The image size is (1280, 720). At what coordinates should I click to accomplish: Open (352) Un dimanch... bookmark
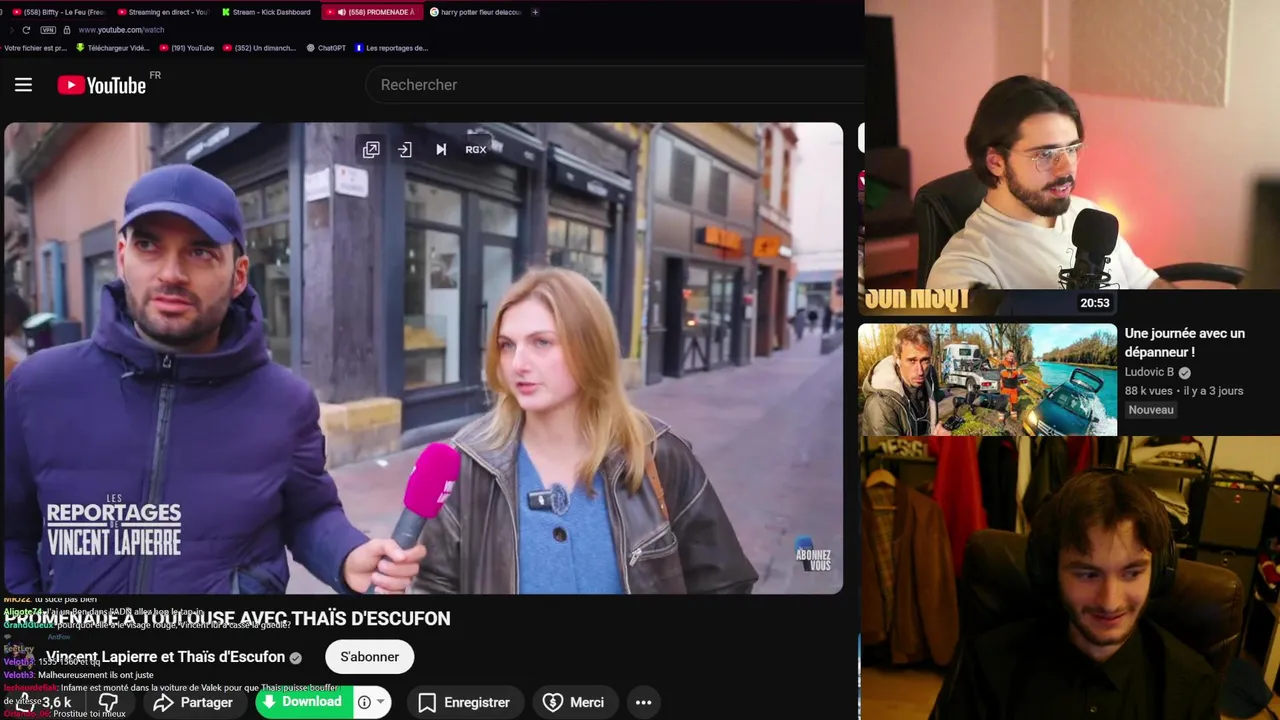pos(259,48)
